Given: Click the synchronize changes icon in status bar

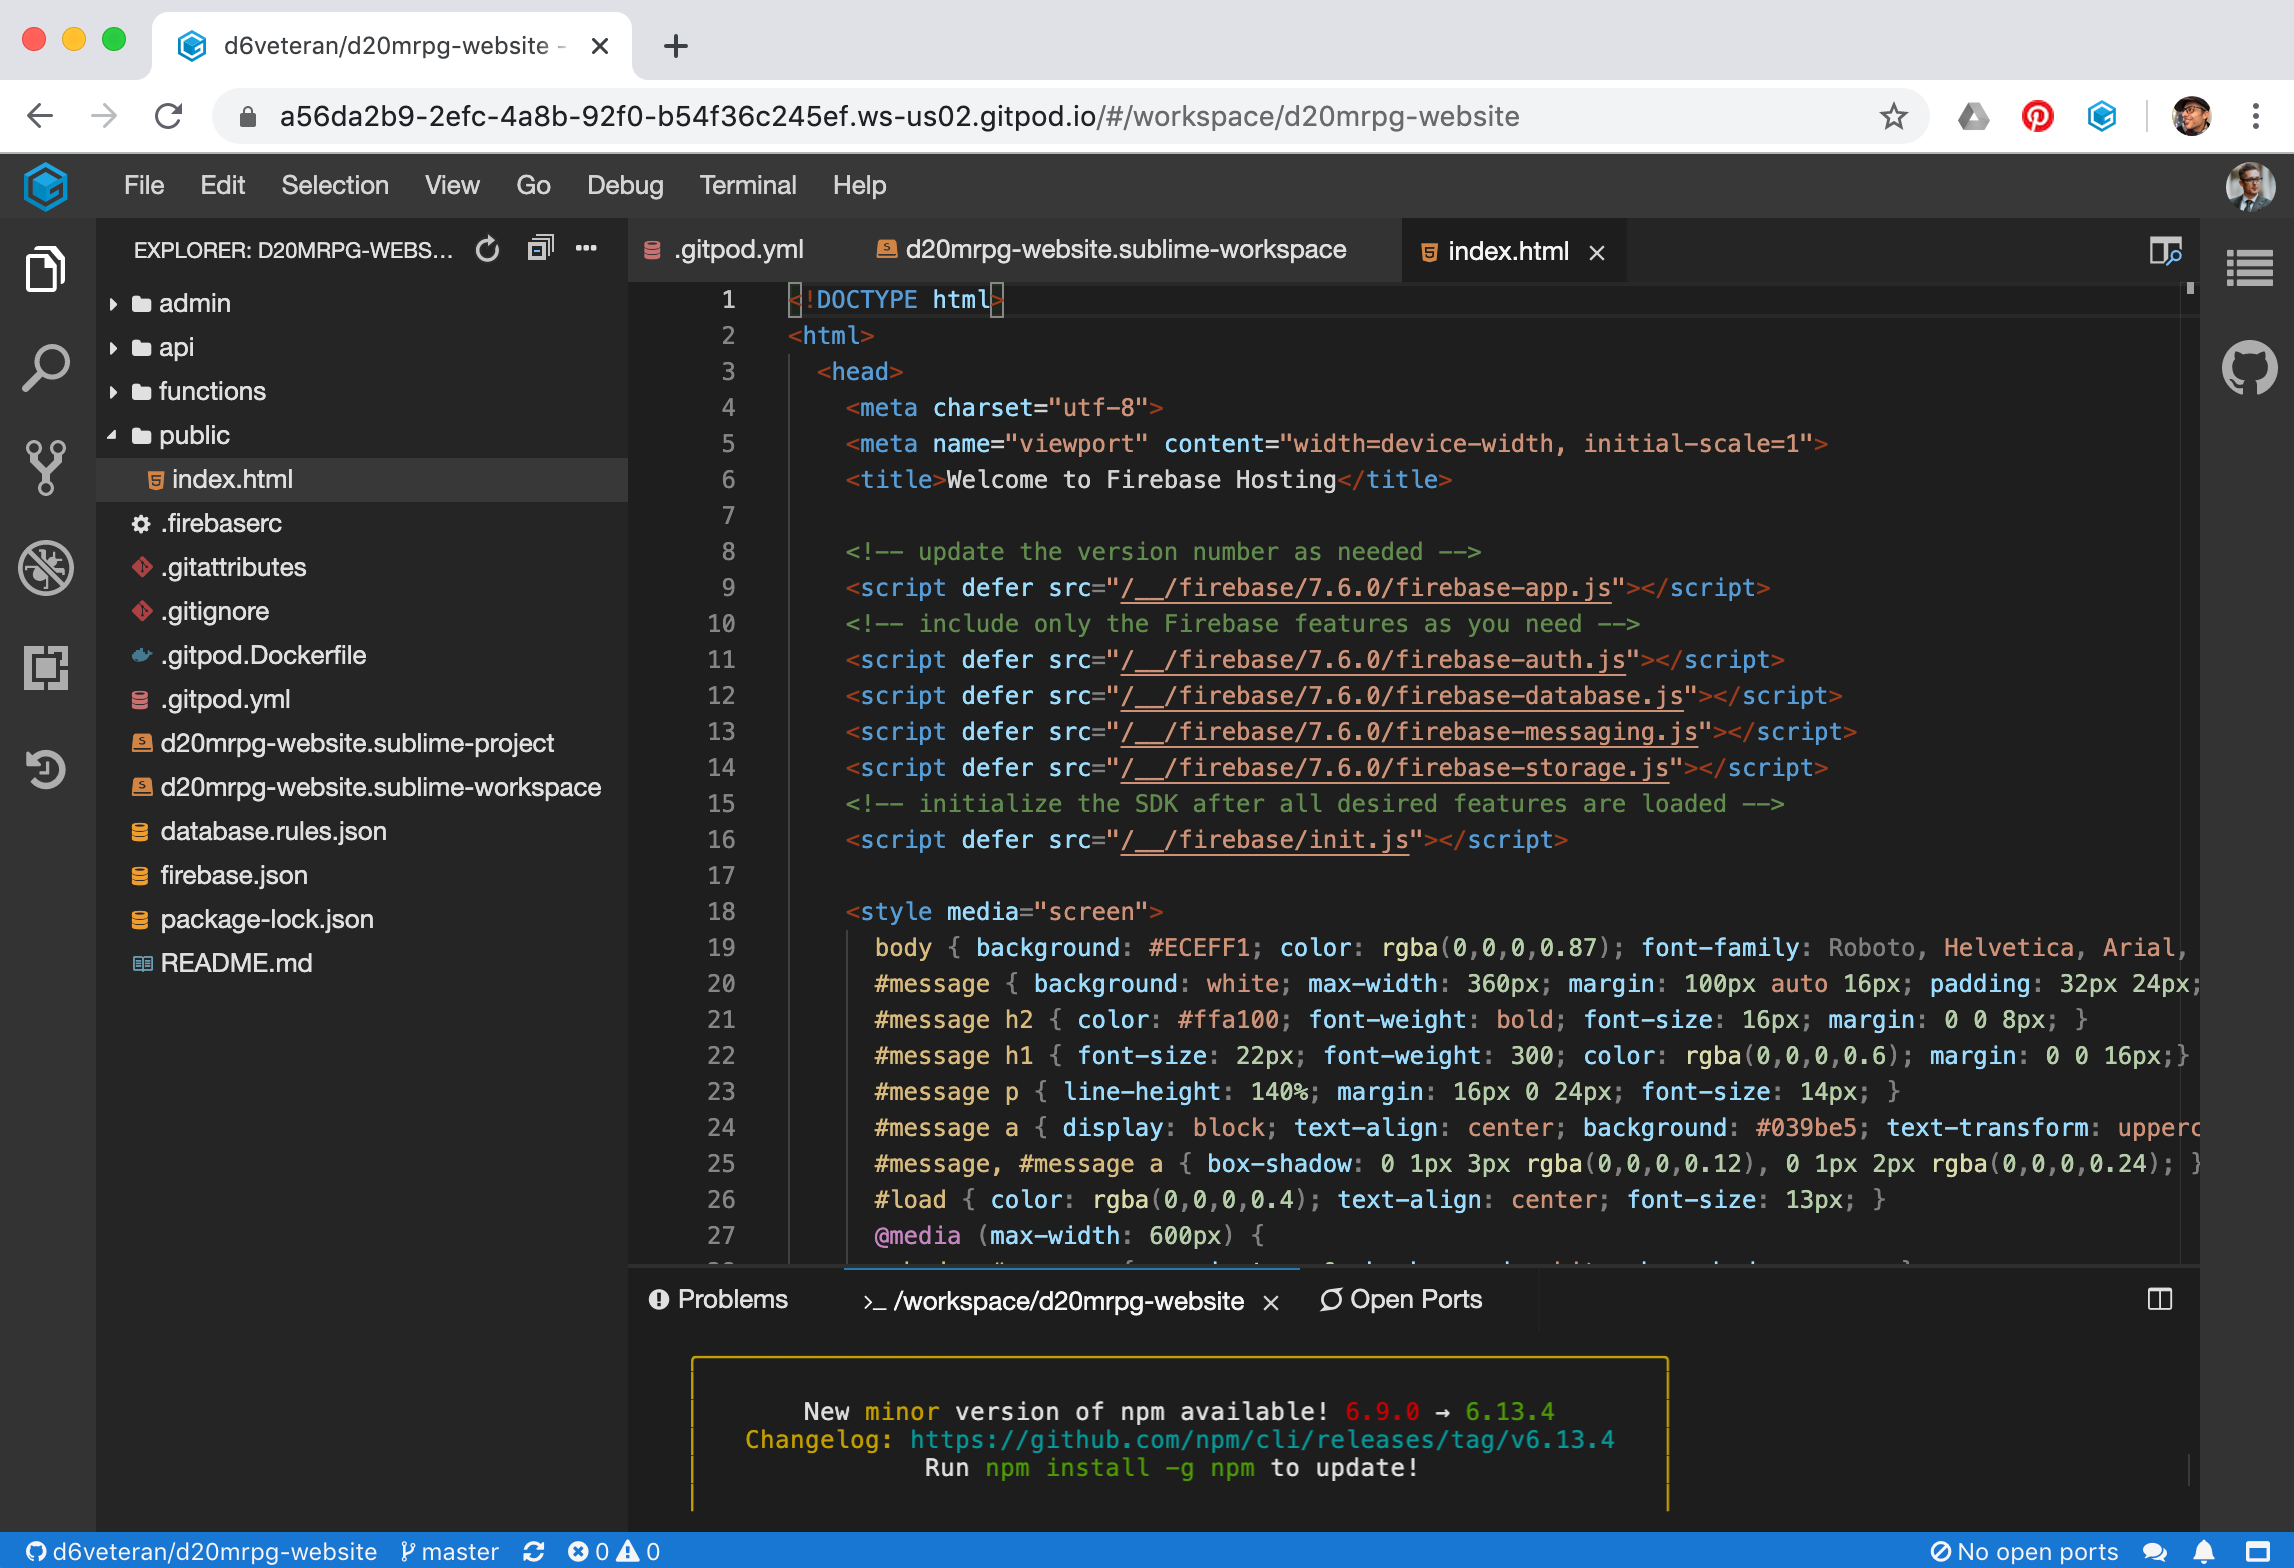Looking at the screenshot, I should pyautogui.click(x=534, y=1551).
